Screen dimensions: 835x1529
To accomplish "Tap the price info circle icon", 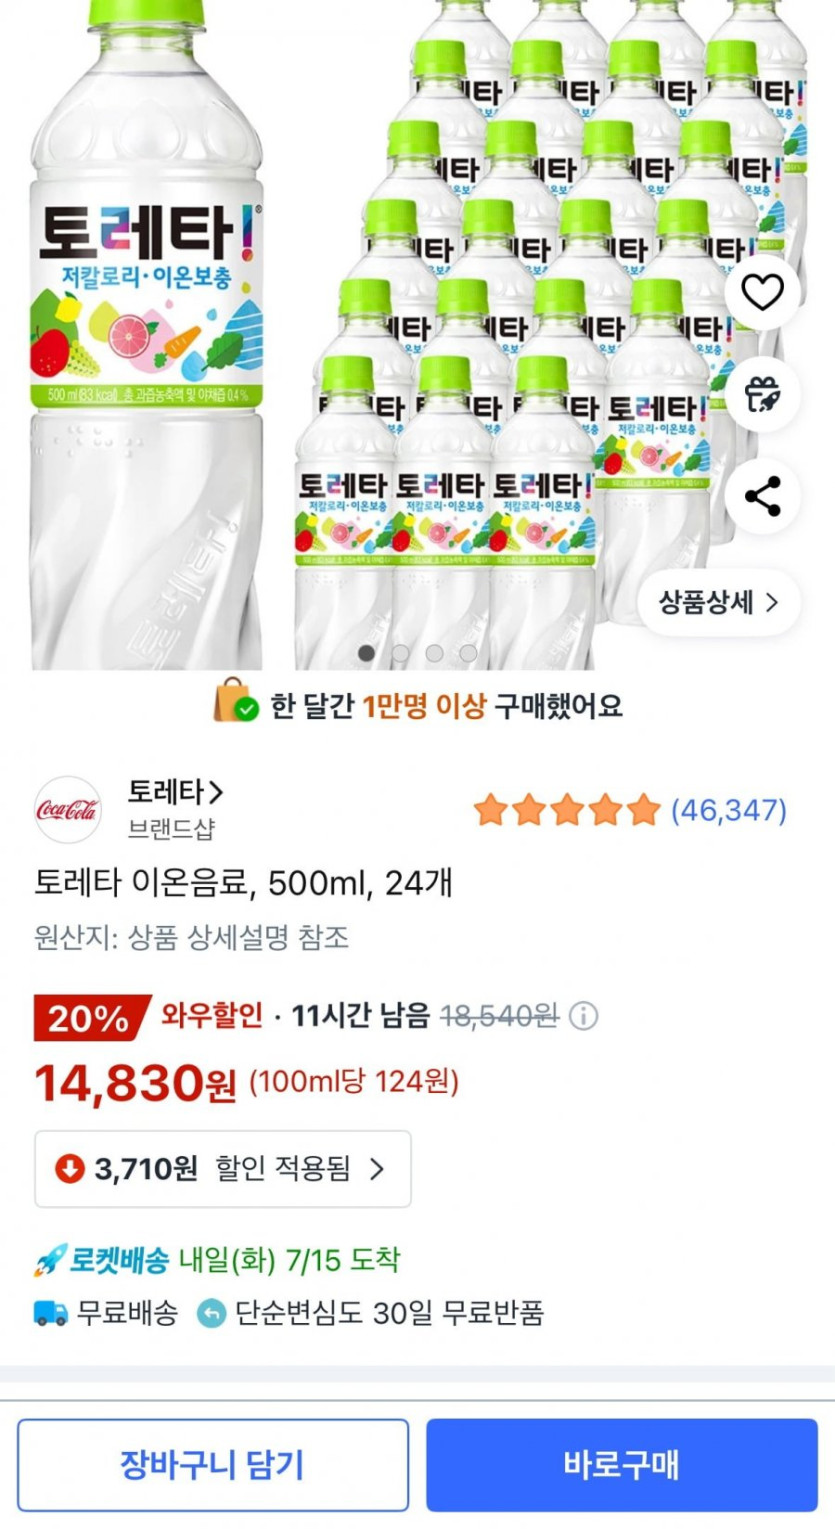I will [x=583, y=1017].
